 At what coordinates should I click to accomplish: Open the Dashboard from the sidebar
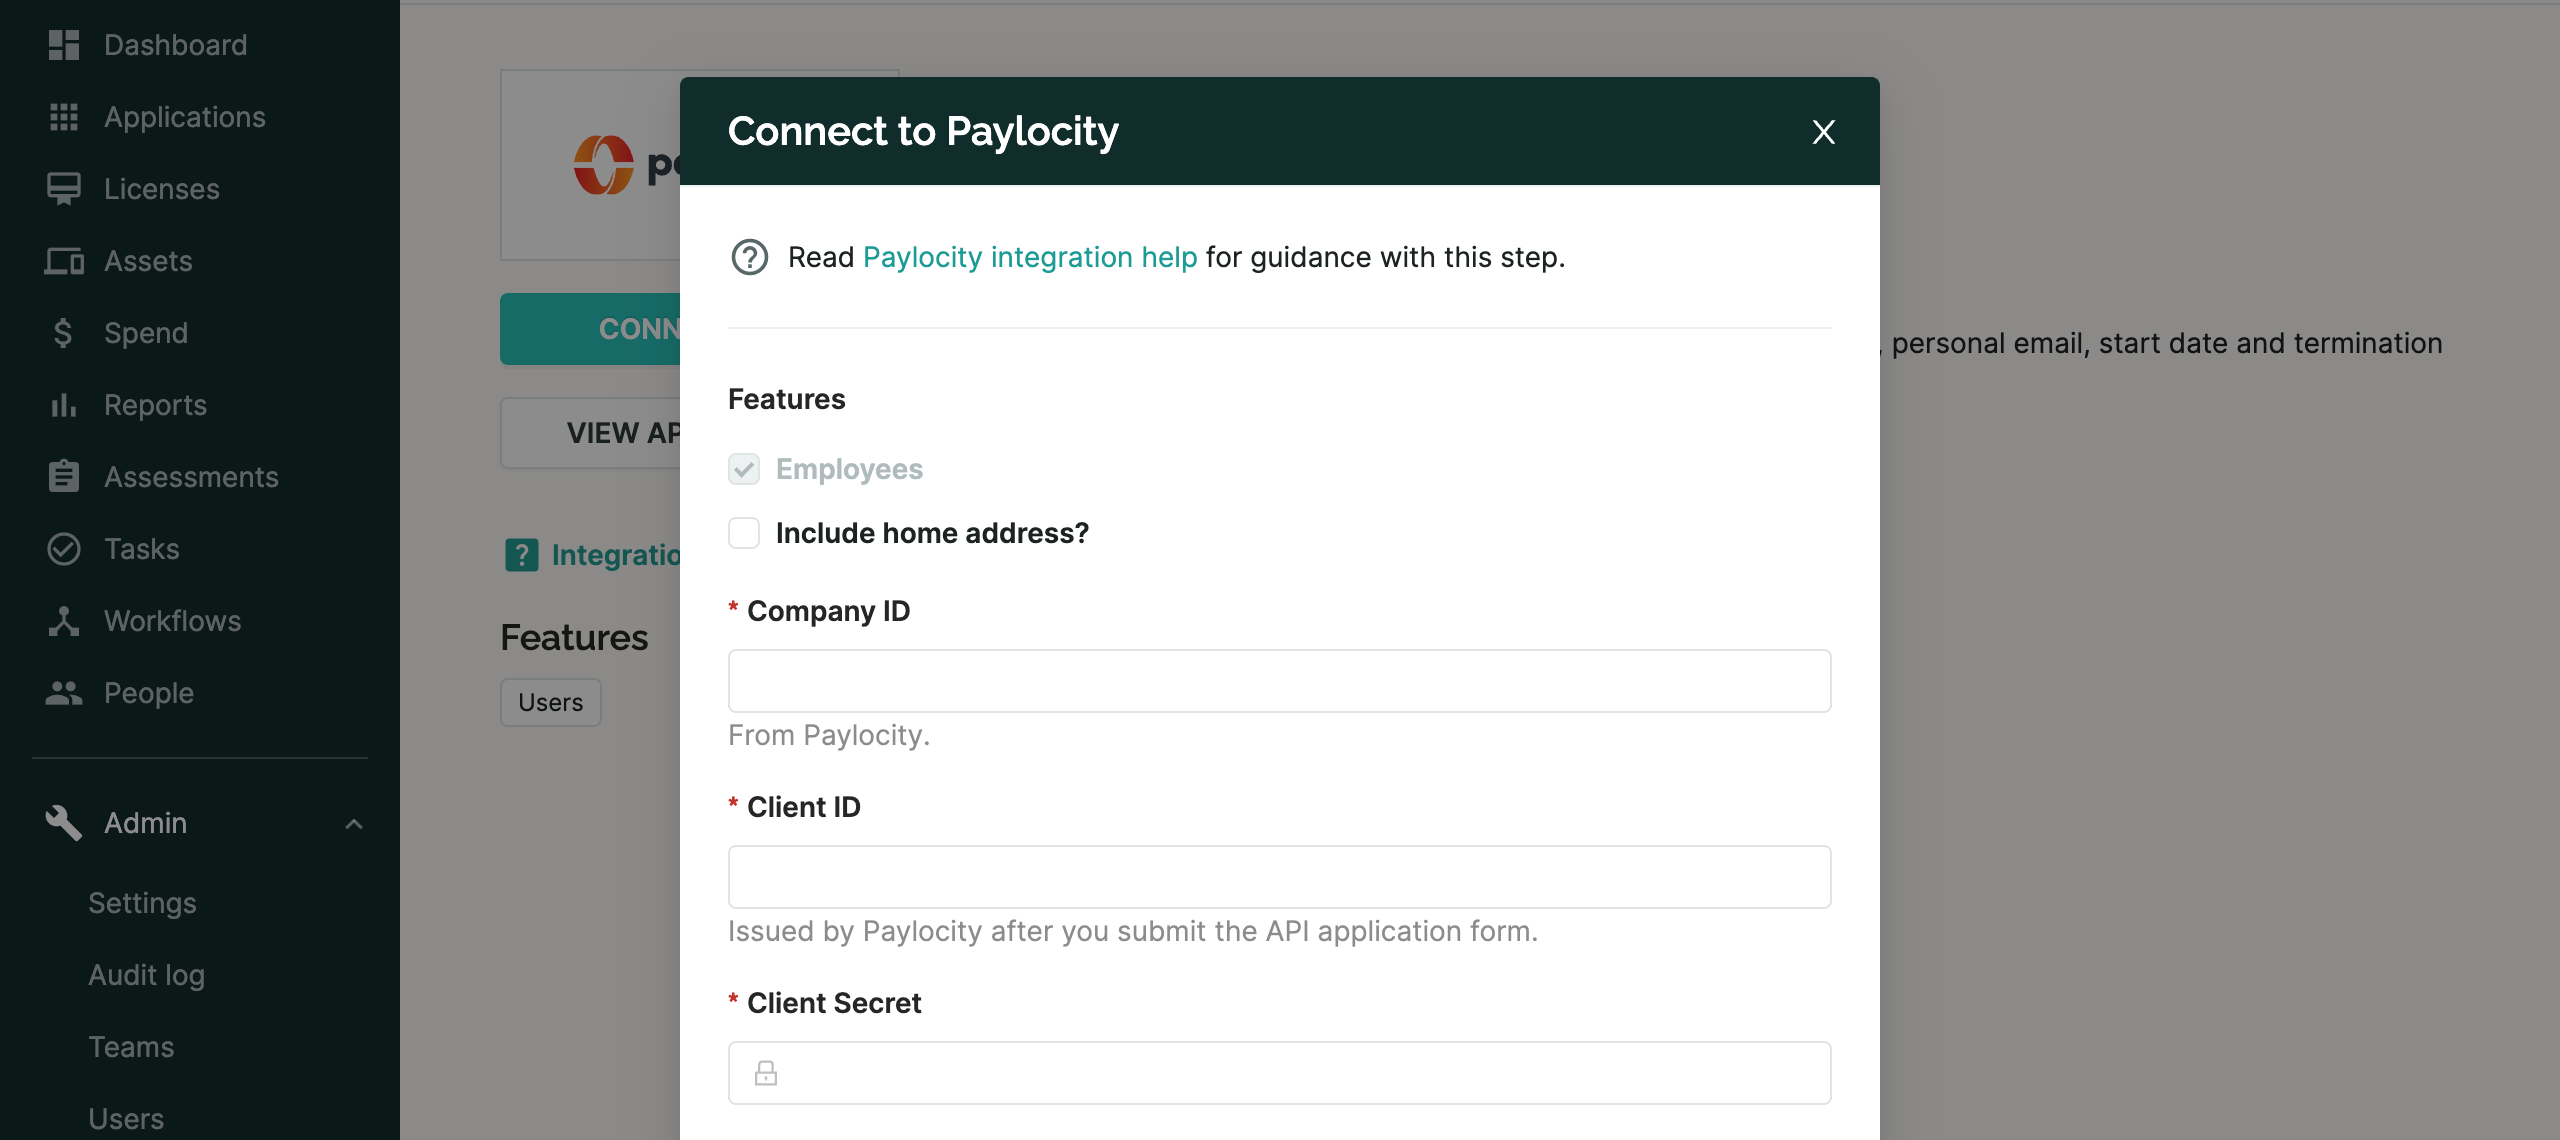pyautogui.click(x=175, y=44)
